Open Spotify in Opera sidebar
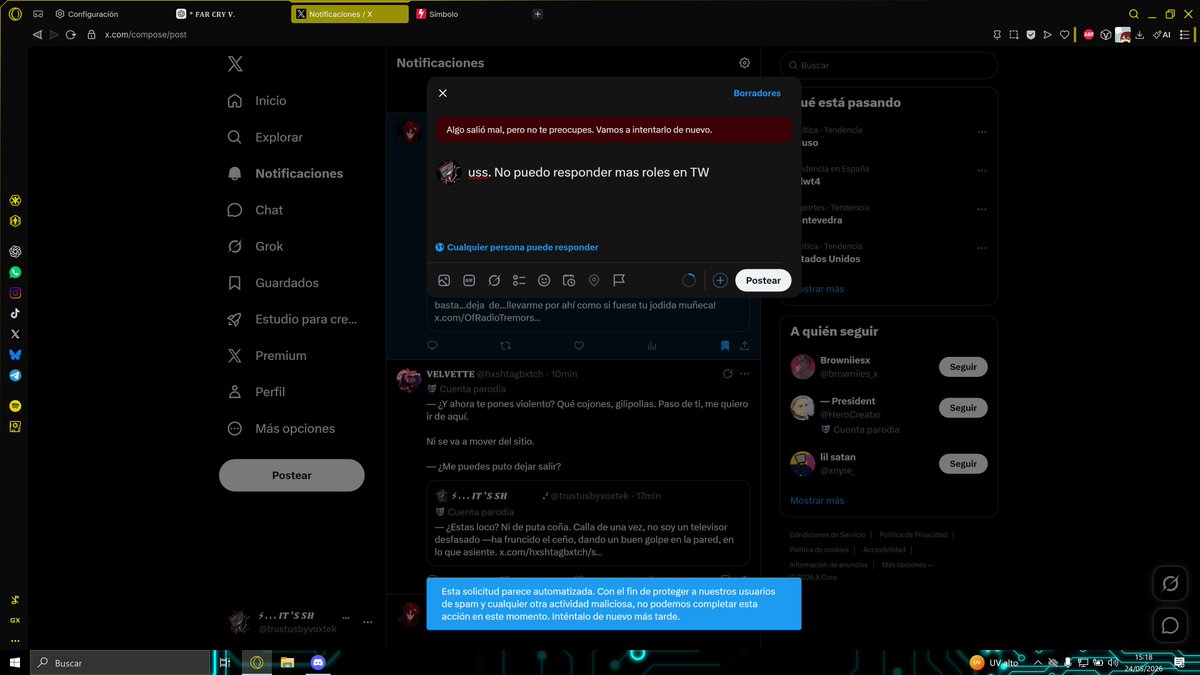Image resolution: width=1200 pixels, height=675 pixels. point(15,406)
